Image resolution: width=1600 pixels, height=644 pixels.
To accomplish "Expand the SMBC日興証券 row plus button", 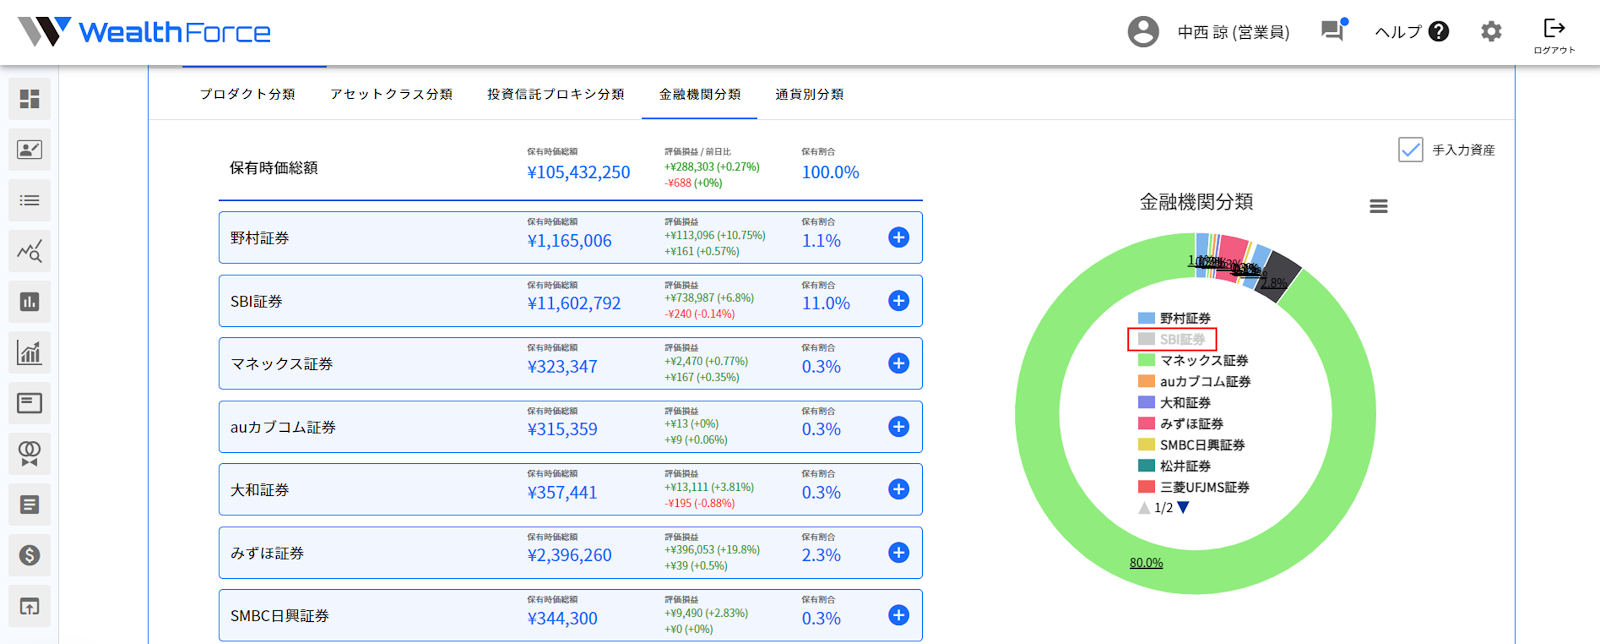I will tap(899, 615).
